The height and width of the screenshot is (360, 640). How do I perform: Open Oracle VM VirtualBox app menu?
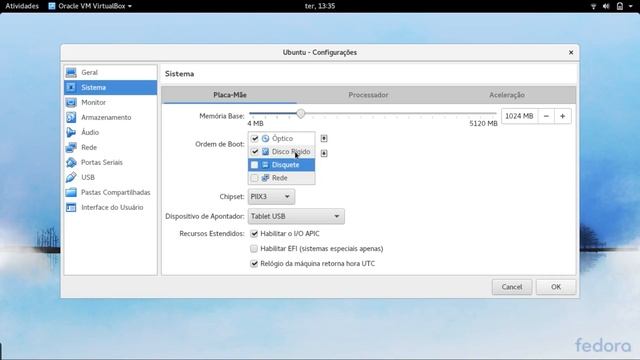[90, 6]
